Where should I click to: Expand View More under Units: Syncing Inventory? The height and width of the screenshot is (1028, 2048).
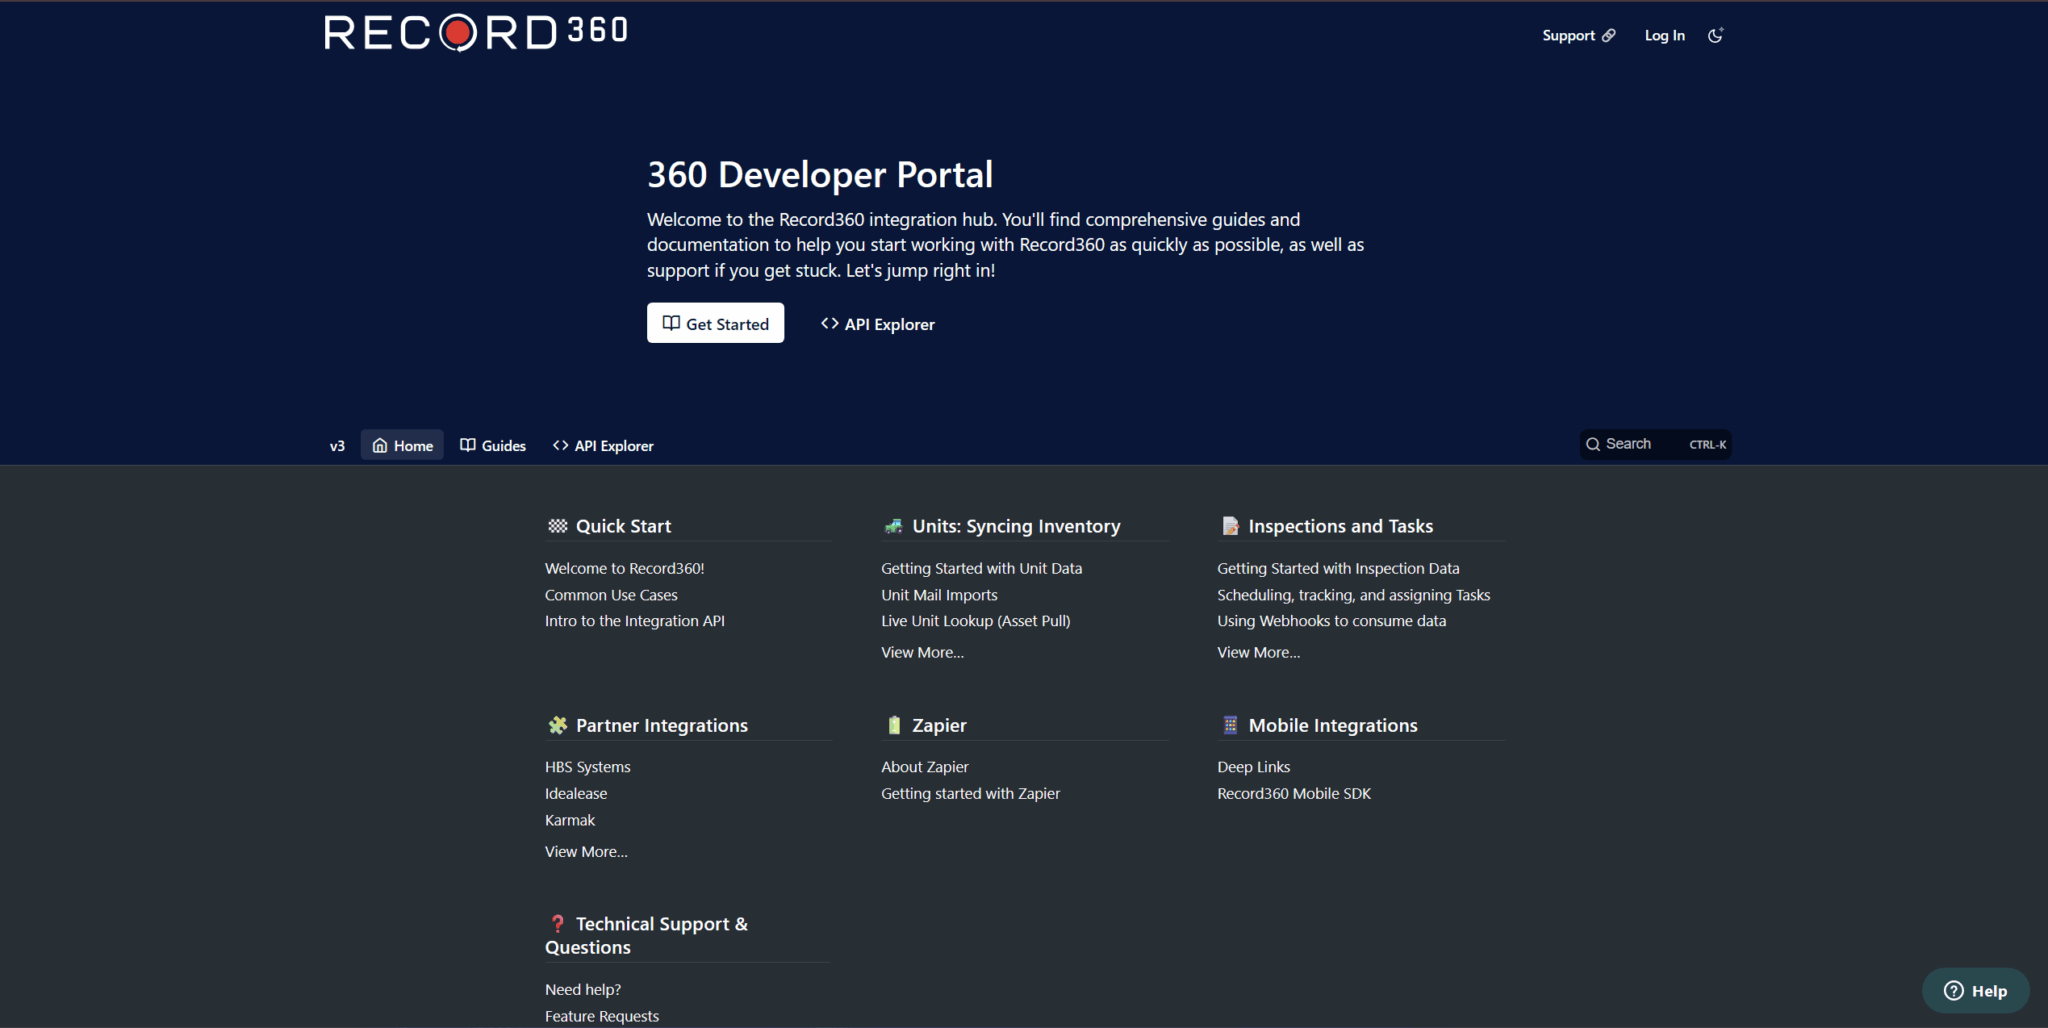click(x=921, y=651)
